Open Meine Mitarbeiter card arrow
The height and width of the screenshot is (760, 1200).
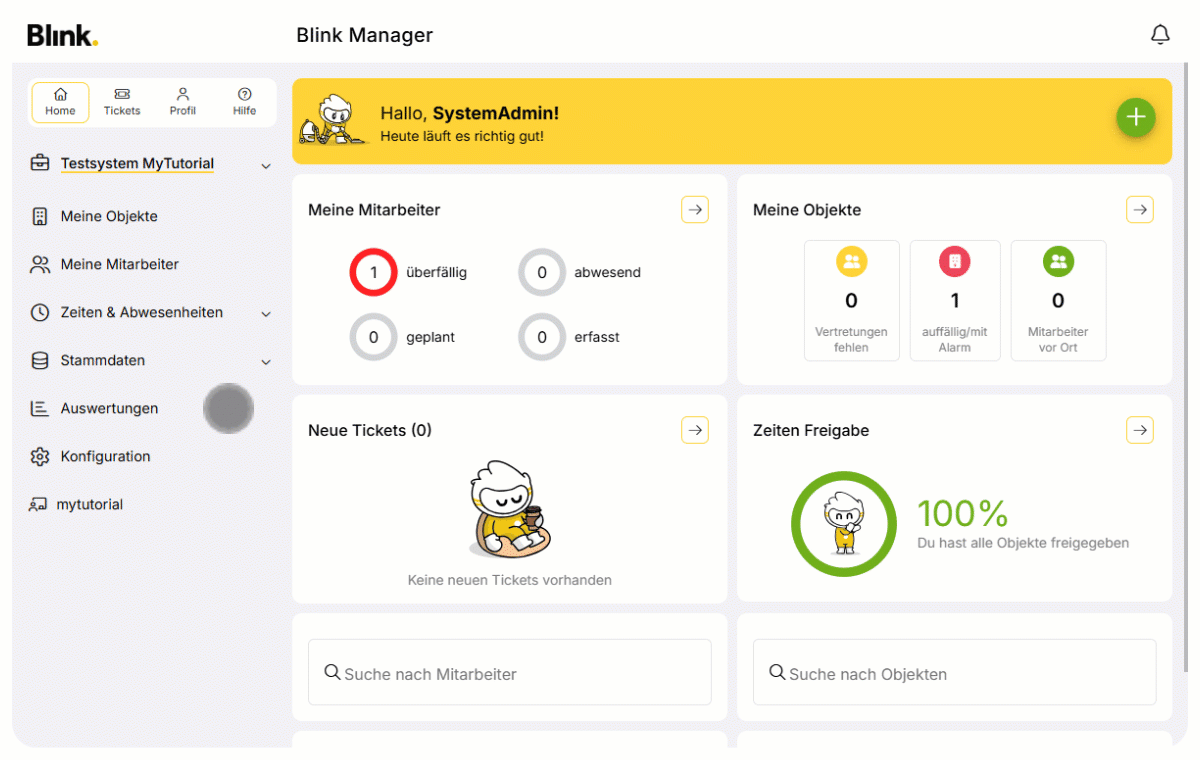tap(695, 209)
